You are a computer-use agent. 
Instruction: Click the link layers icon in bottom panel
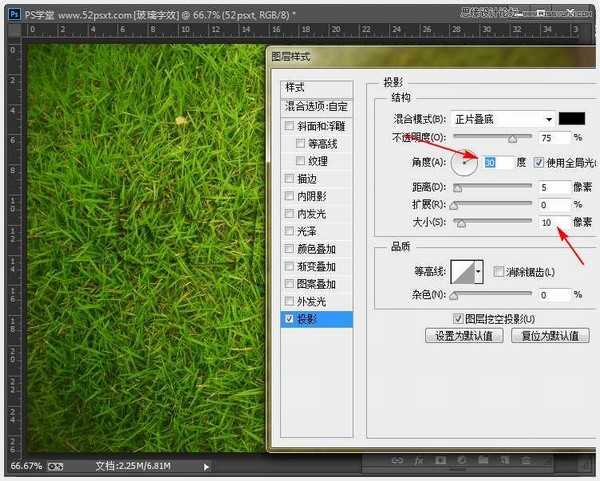tap(397, 461)
